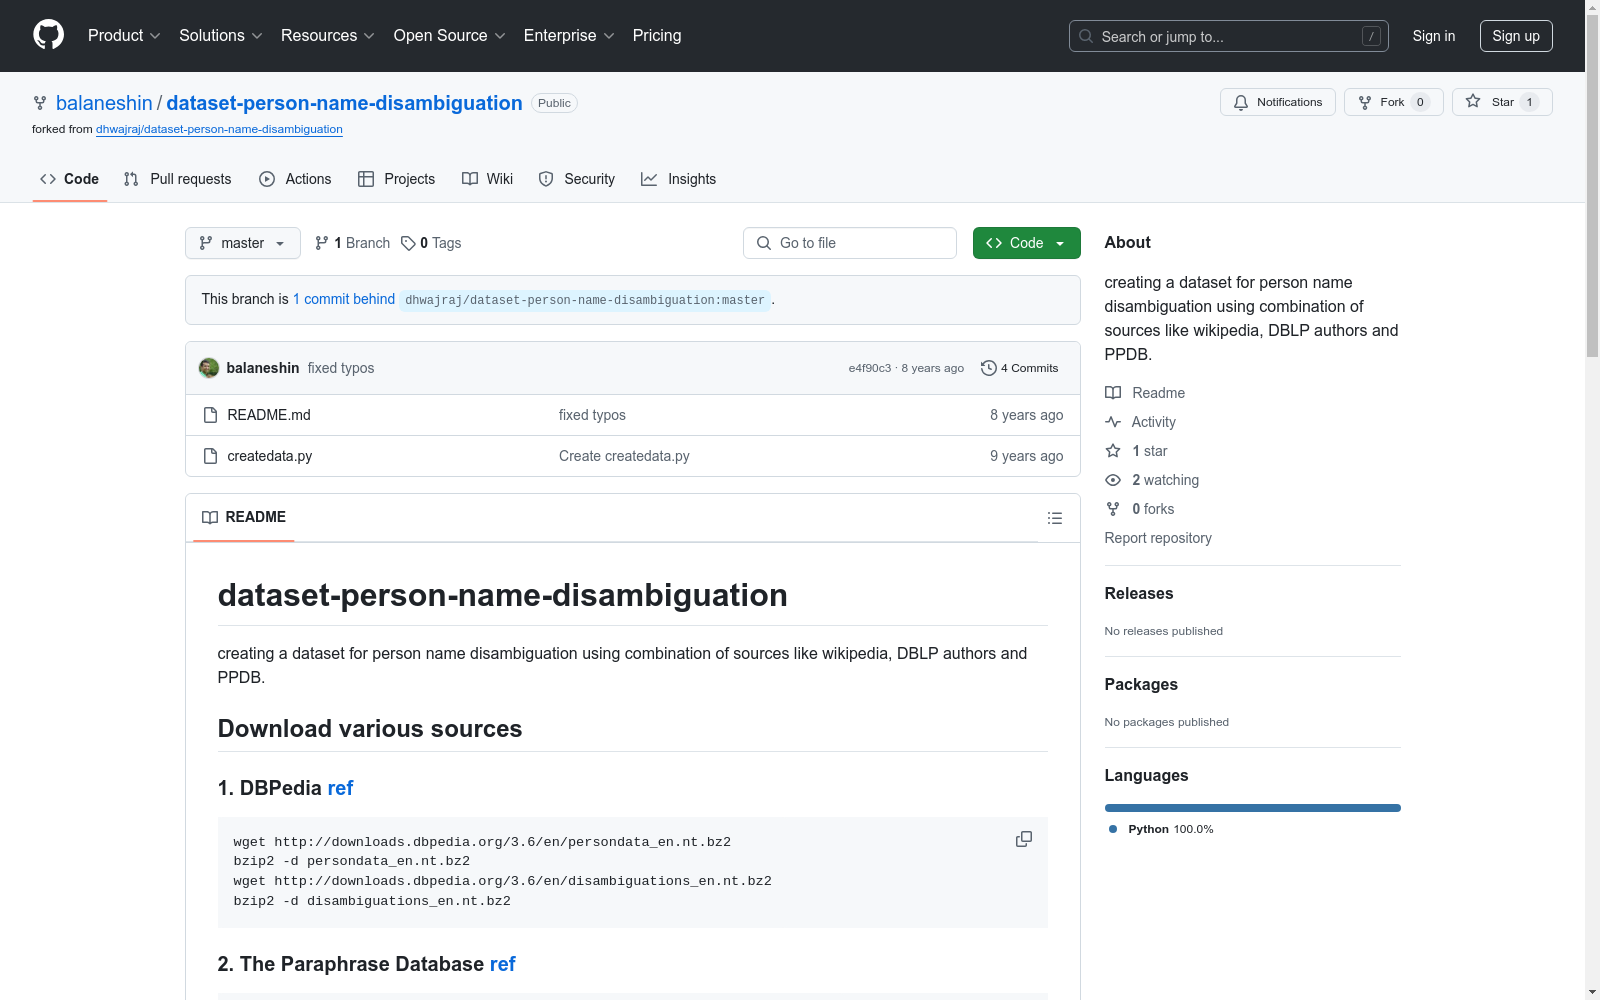The width and height of the screenshot is (1600, 1000).
Task: Open the dhwajraj parent repository link
Action: coord(219,129)
